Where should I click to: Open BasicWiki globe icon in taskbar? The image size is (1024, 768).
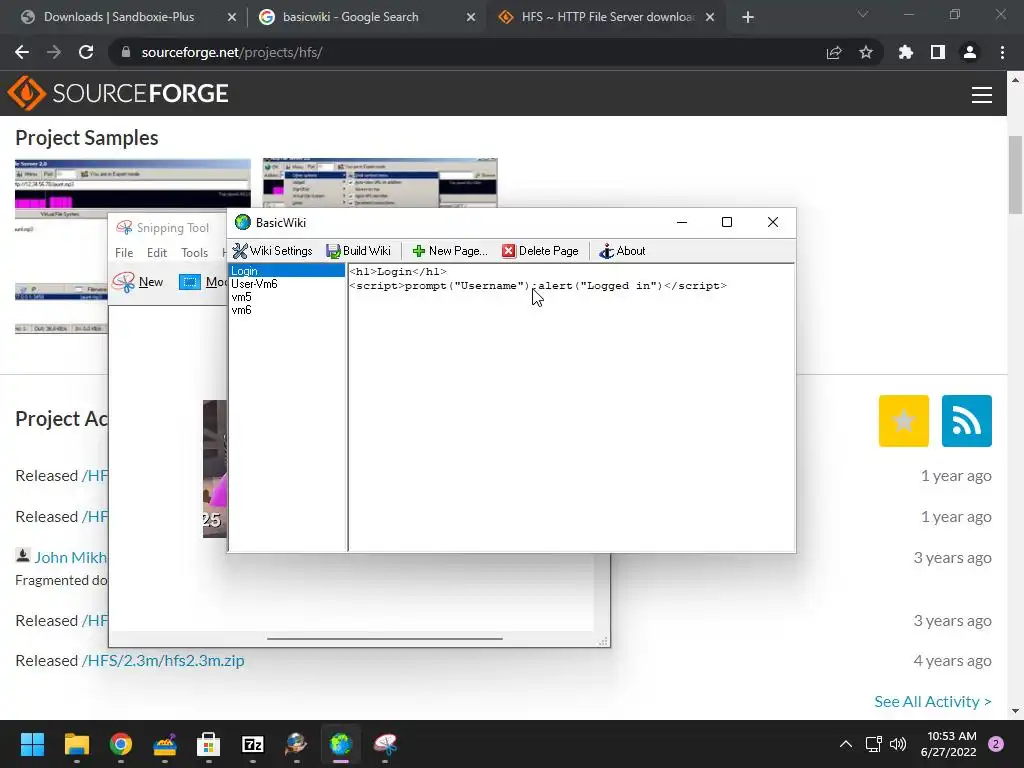[341, 744]
